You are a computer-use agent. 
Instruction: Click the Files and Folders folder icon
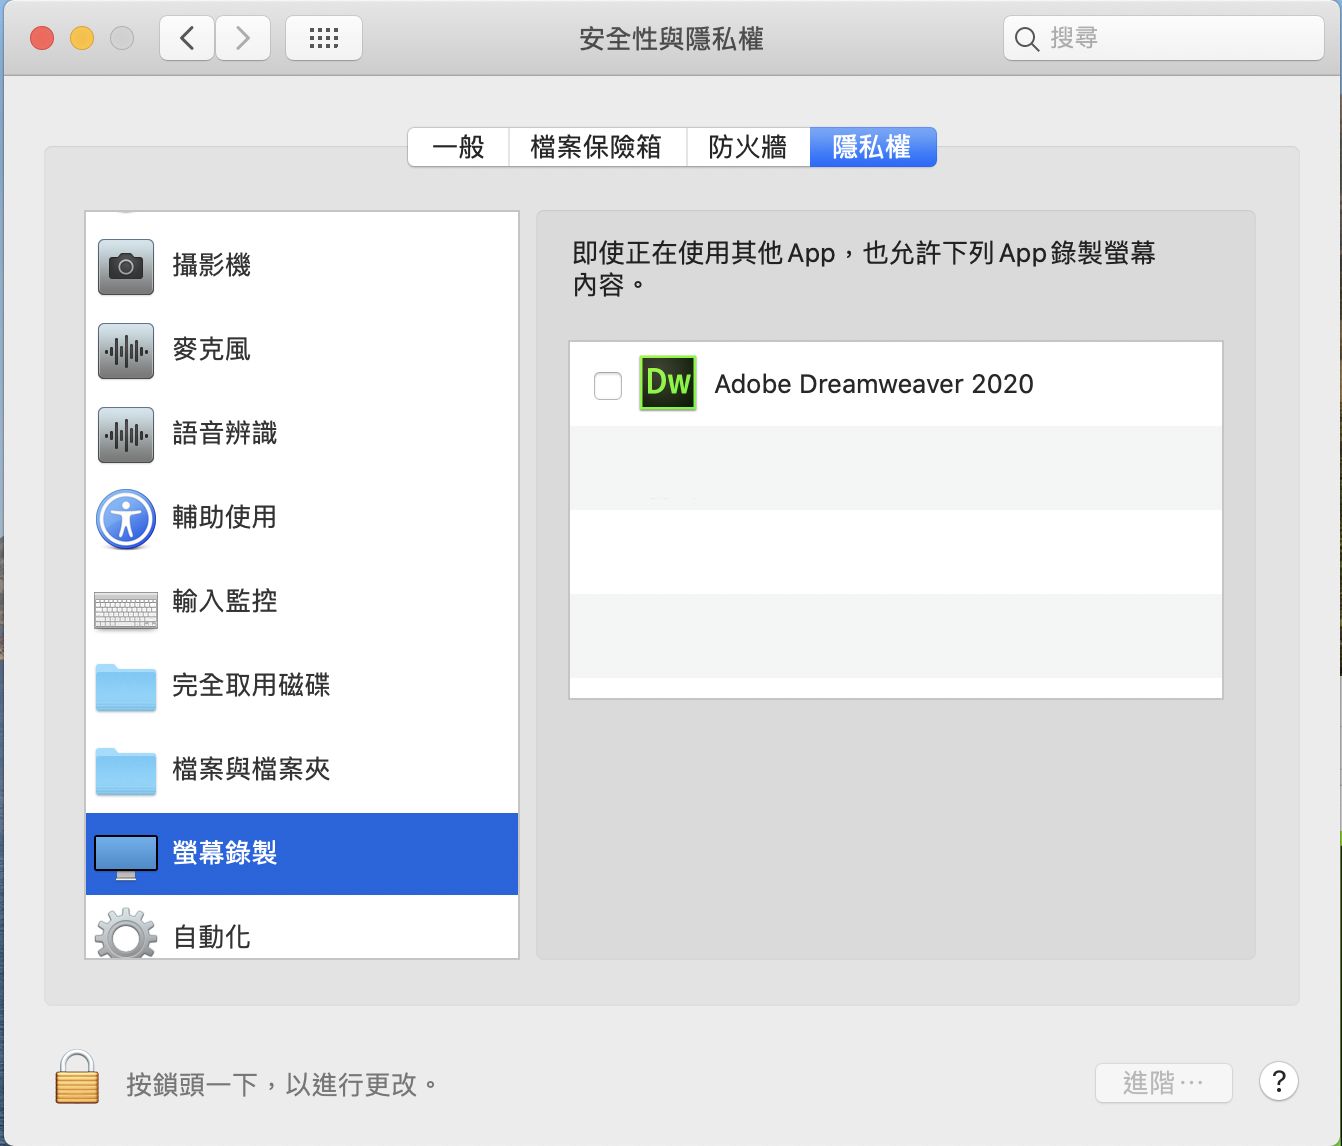[126, 771]
